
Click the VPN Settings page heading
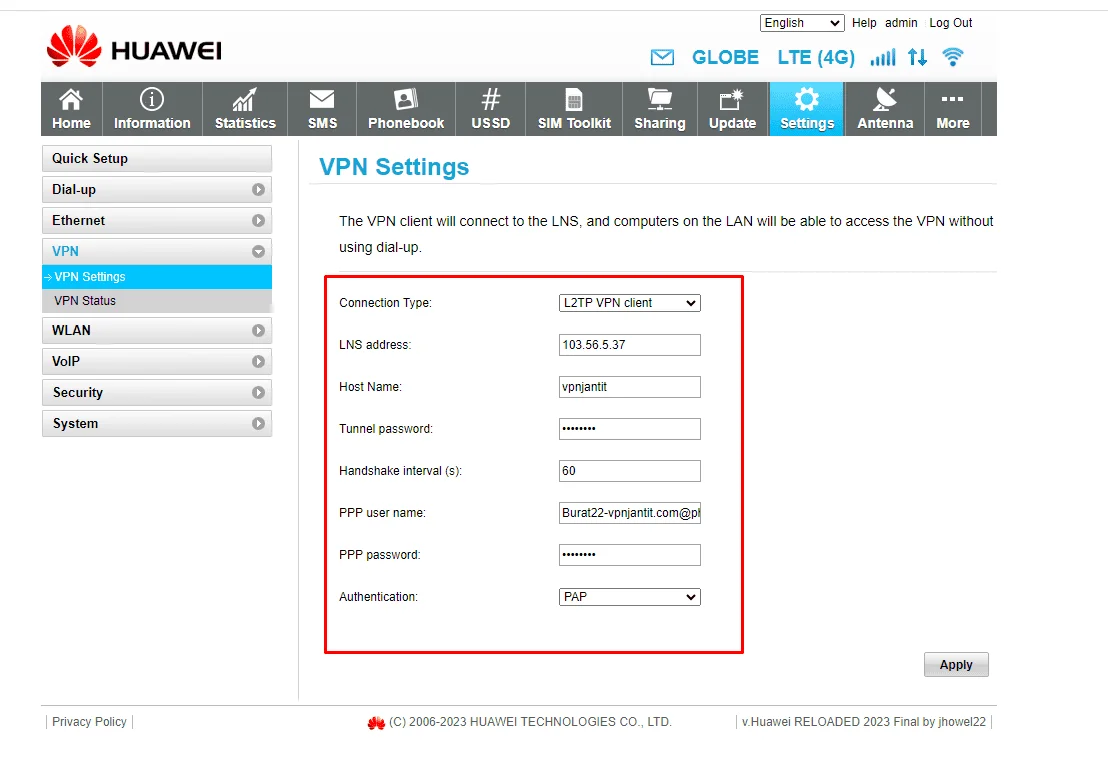[394, 167]
